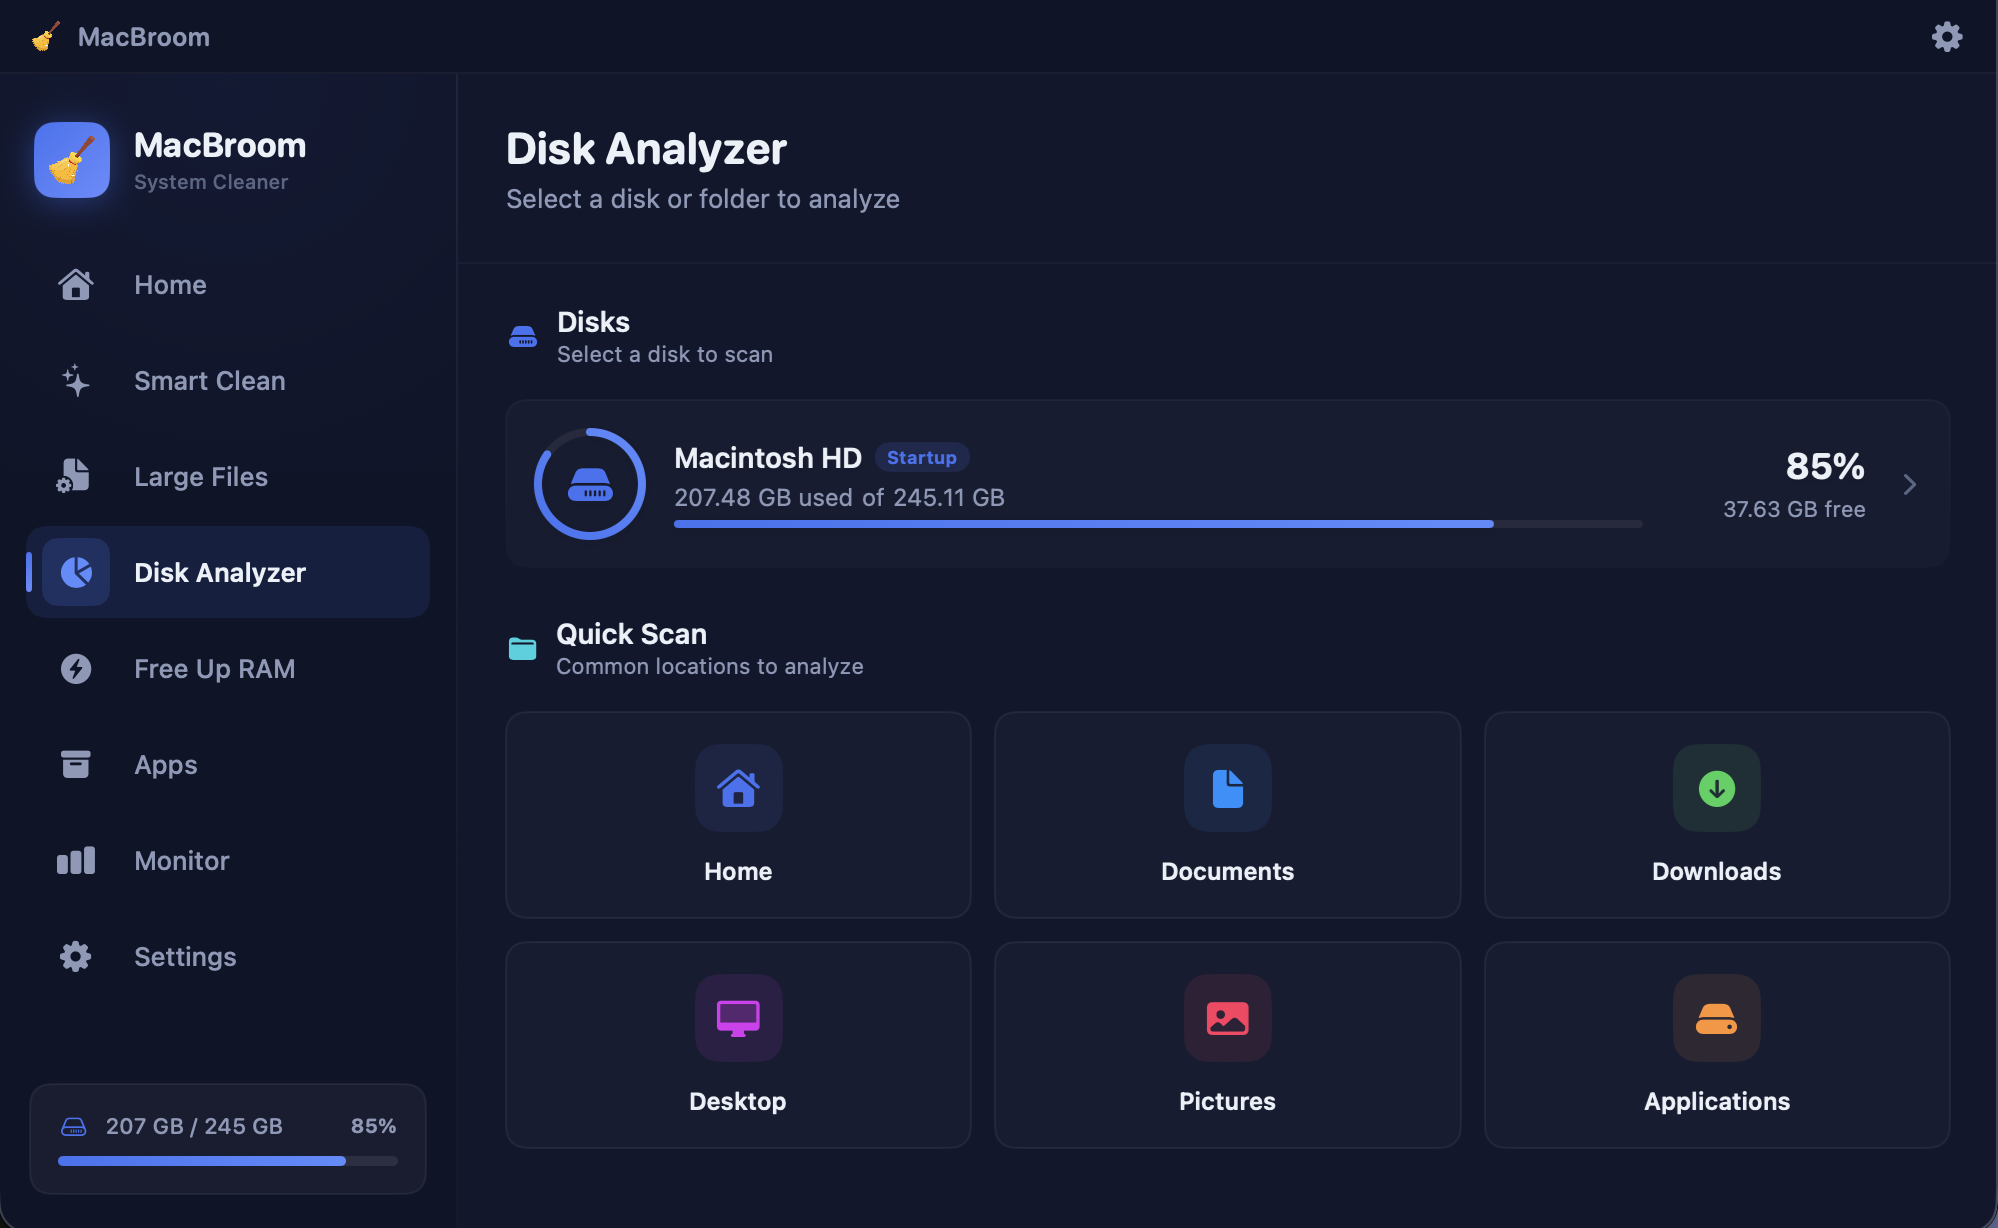Click the 'System Cleaner' tagline

pyautogui.click(x=211, y=182)
